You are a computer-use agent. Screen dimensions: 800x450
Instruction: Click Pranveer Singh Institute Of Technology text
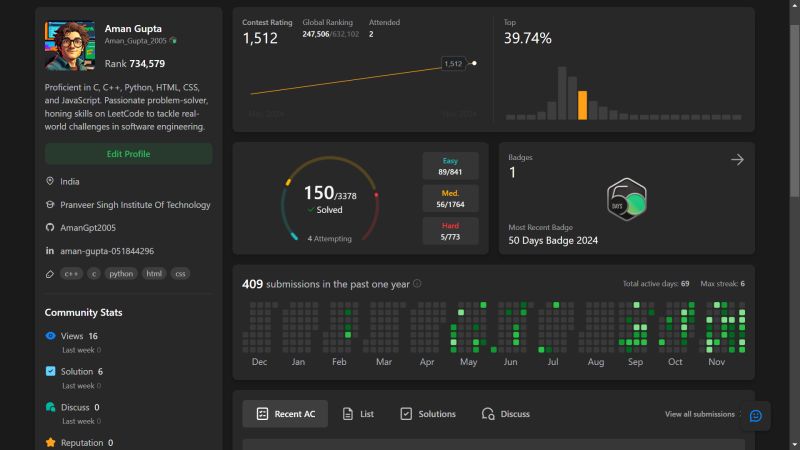135,205
